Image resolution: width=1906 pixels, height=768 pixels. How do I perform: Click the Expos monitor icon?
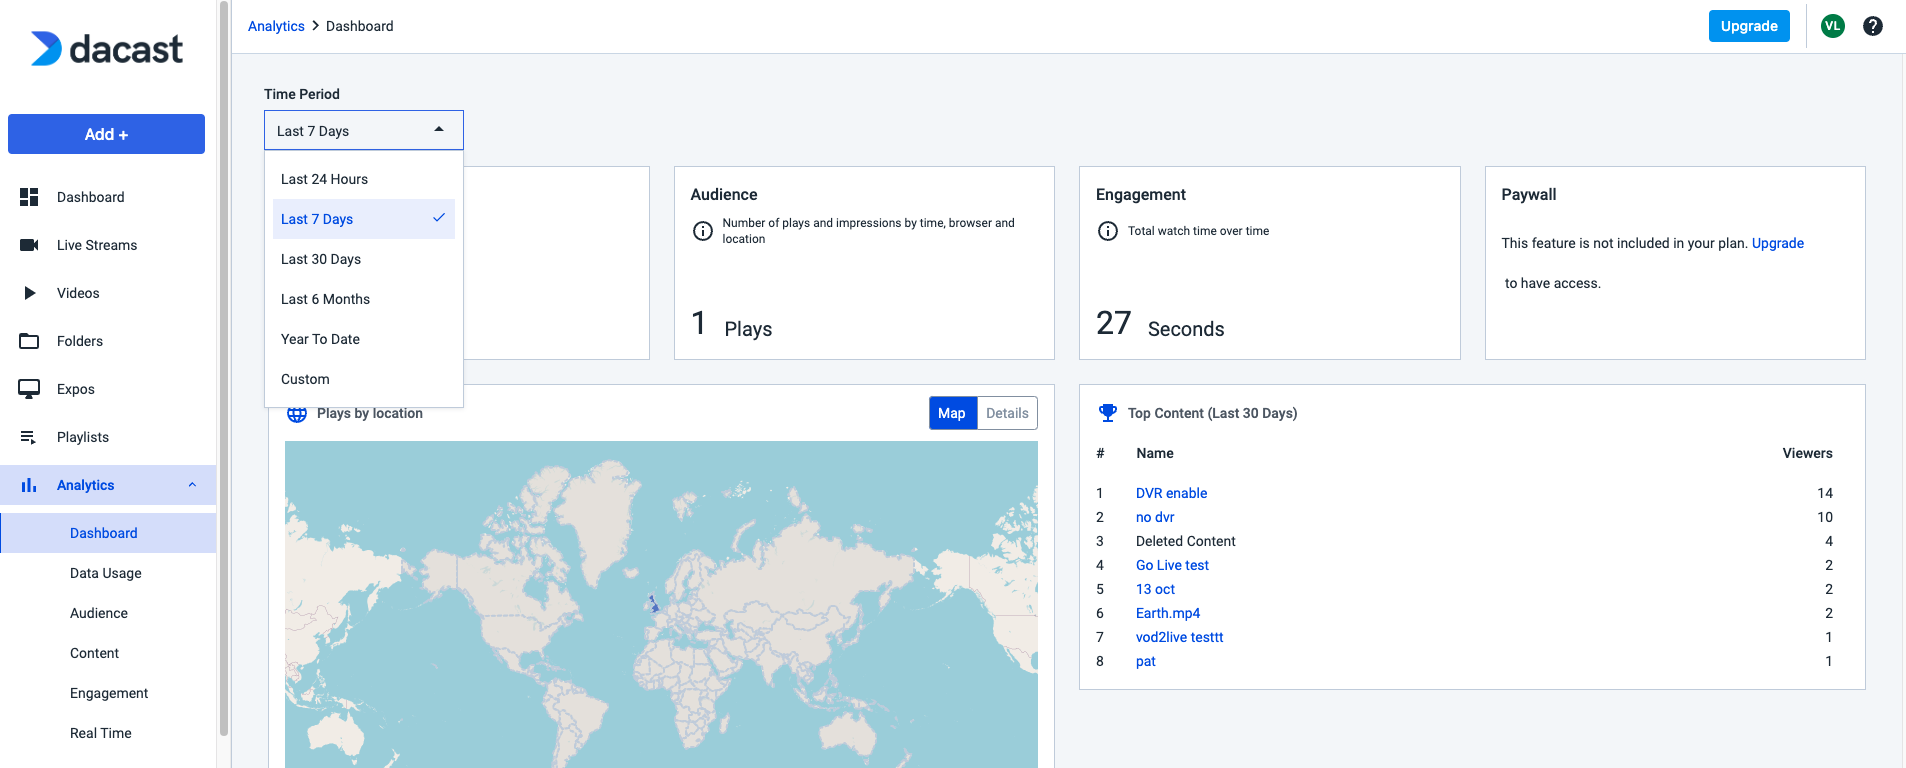pyautogui.click(x=29, y=389)
